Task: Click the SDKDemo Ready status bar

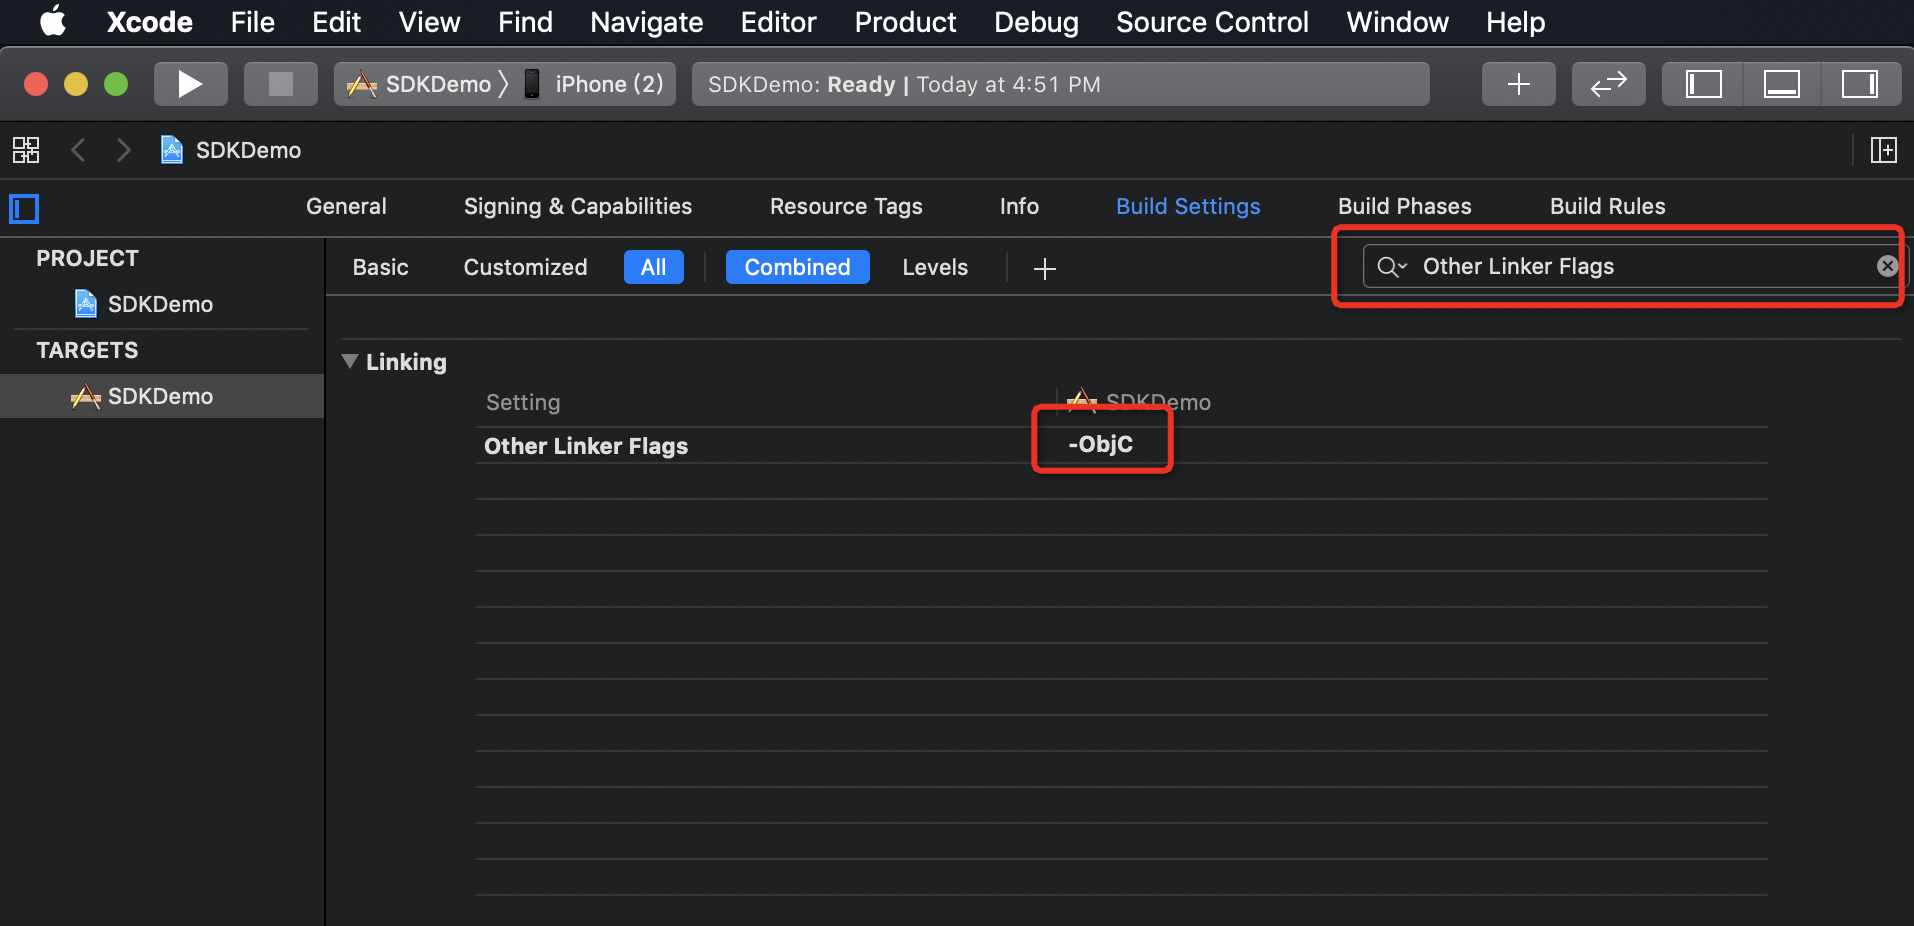Action: click(x=1060, y=84)
